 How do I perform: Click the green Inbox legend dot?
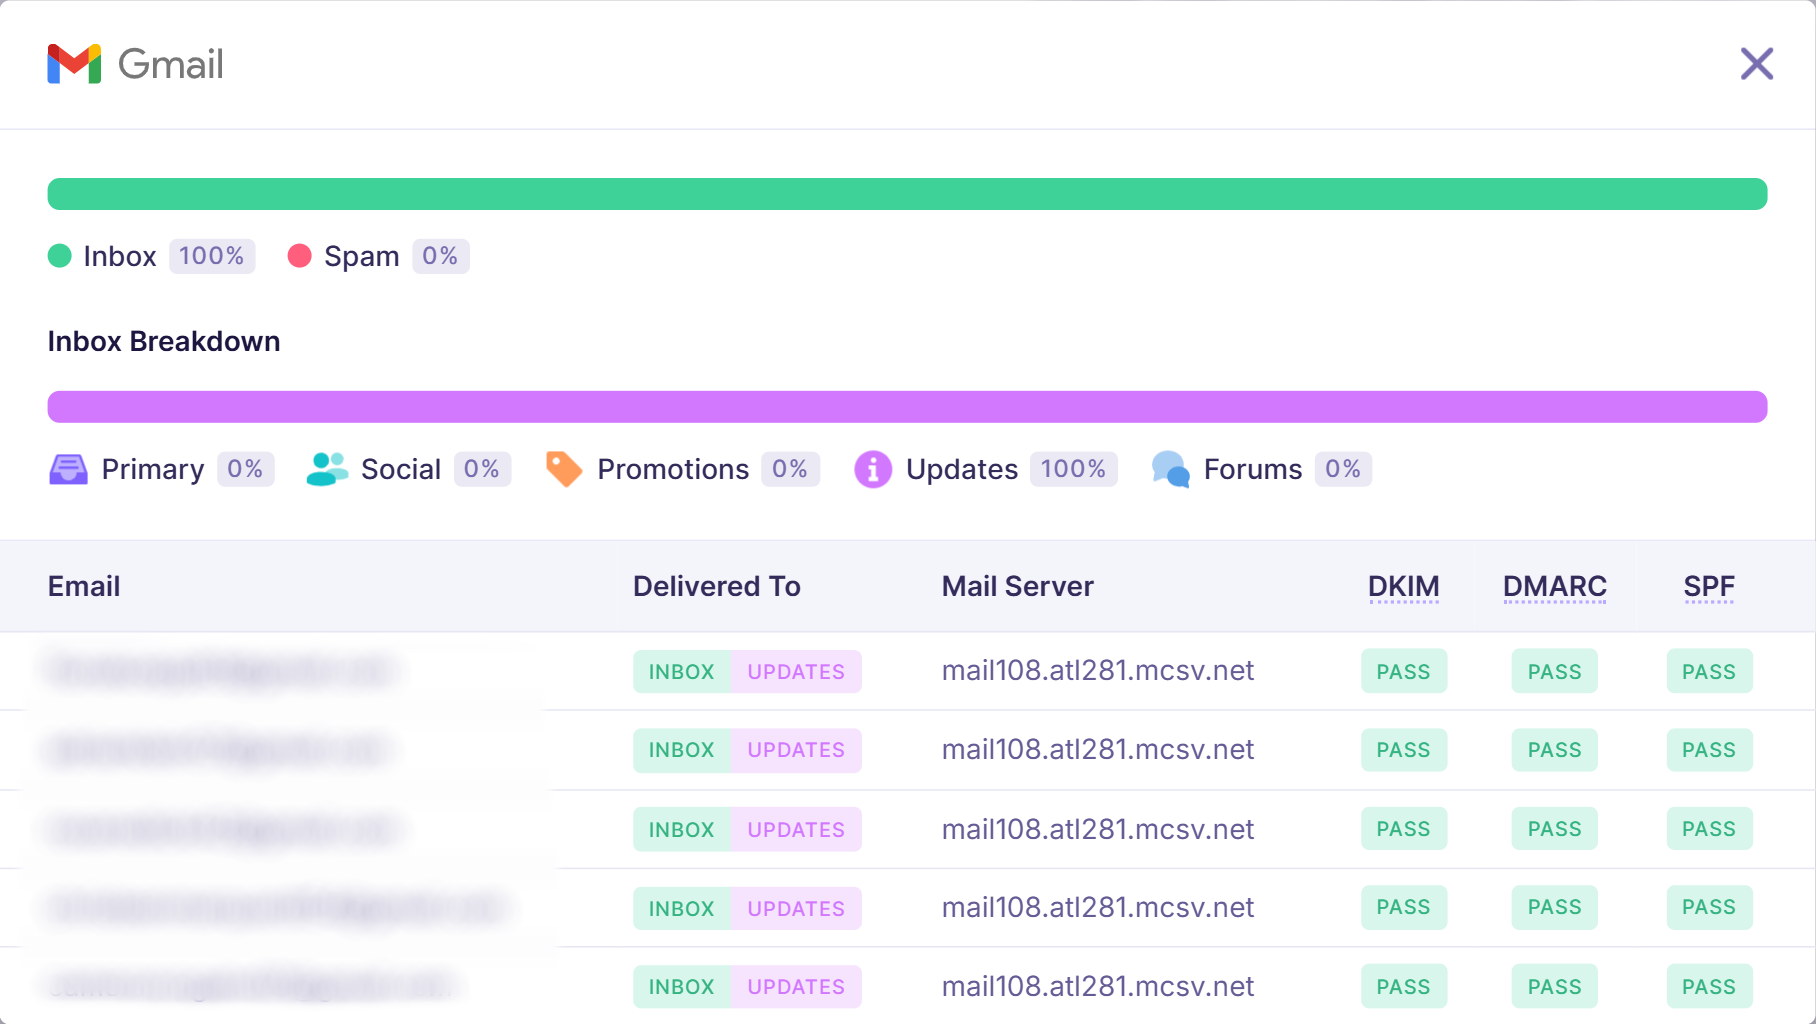click(x=60, y=256)
